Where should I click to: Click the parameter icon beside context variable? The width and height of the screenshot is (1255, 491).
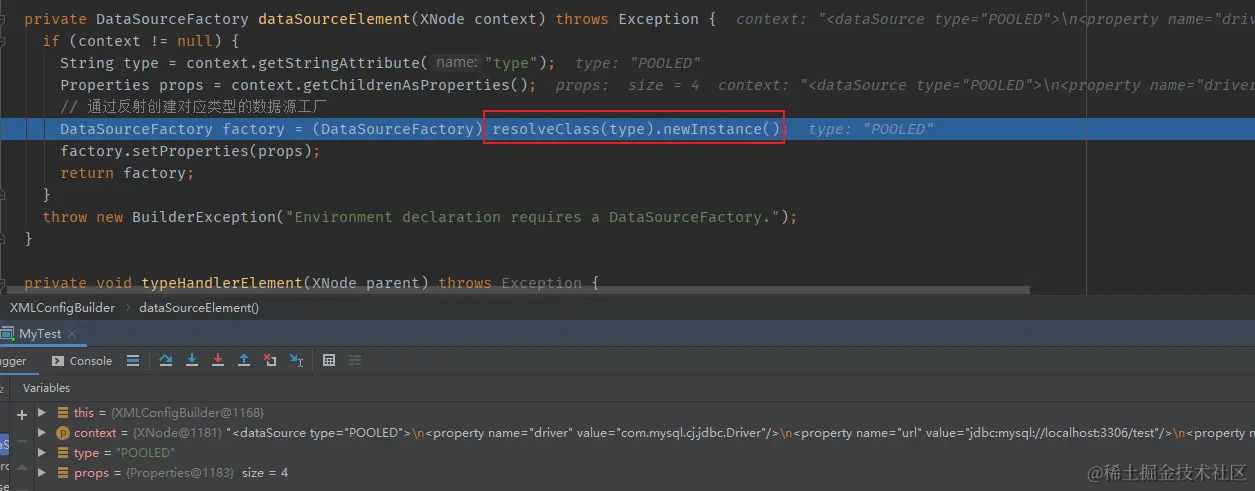pyautogui.click(x=63, y=433)
